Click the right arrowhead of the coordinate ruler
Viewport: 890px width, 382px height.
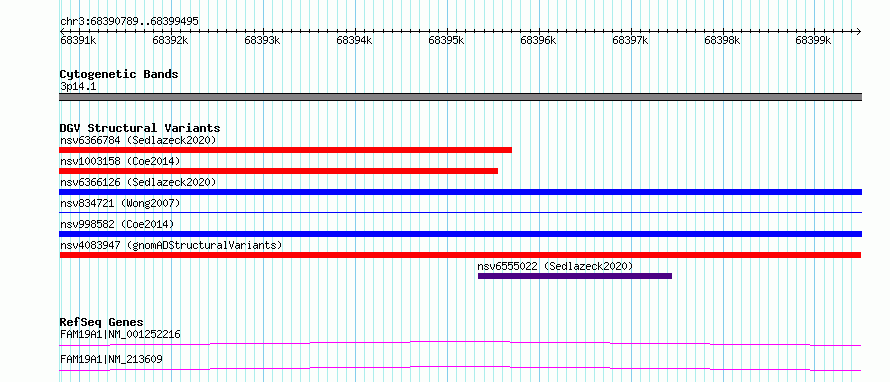point(858,31)
